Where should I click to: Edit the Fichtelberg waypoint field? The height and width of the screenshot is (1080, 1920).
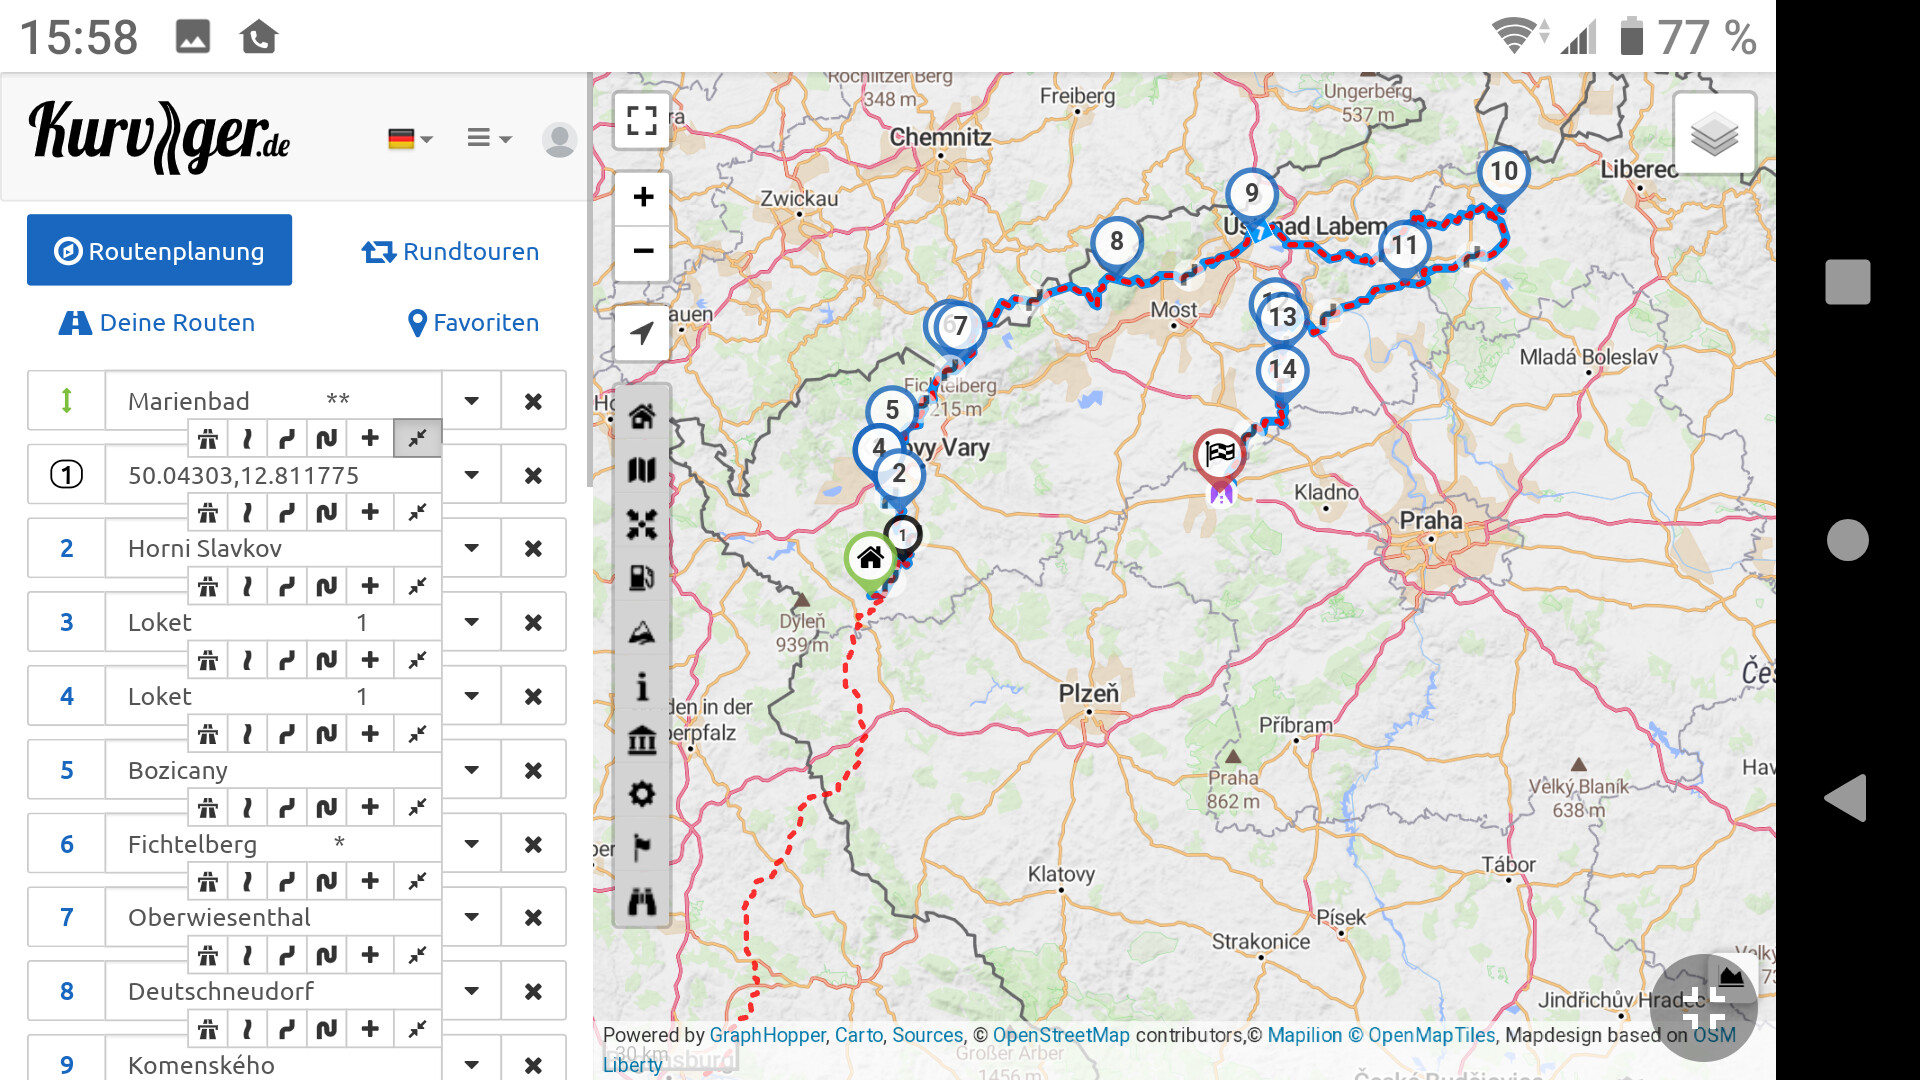coord(273,844)
